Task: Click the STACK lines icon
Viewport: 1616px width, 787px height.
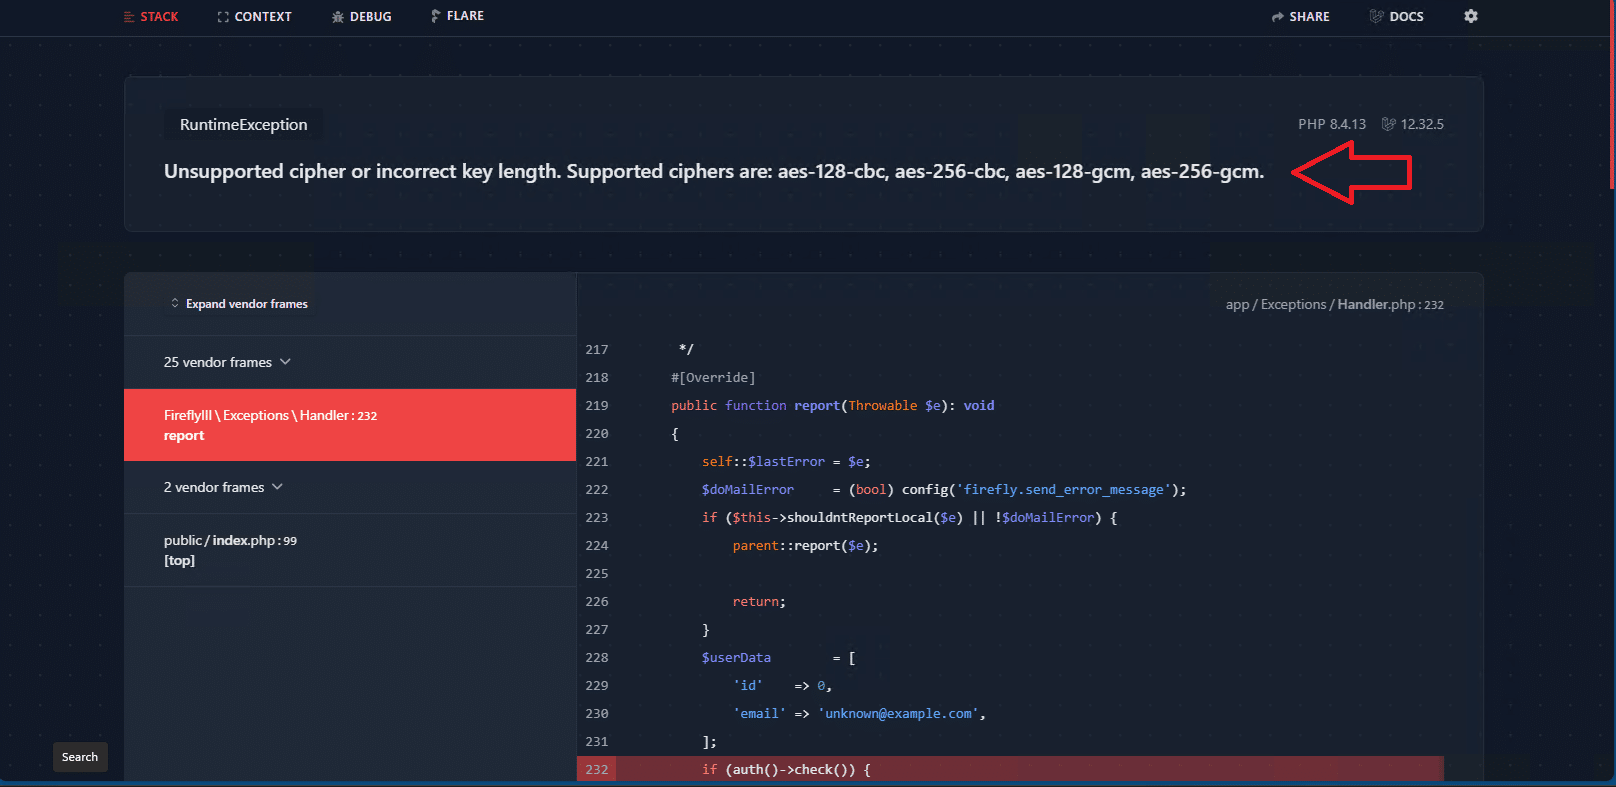Action: (129, 17)
